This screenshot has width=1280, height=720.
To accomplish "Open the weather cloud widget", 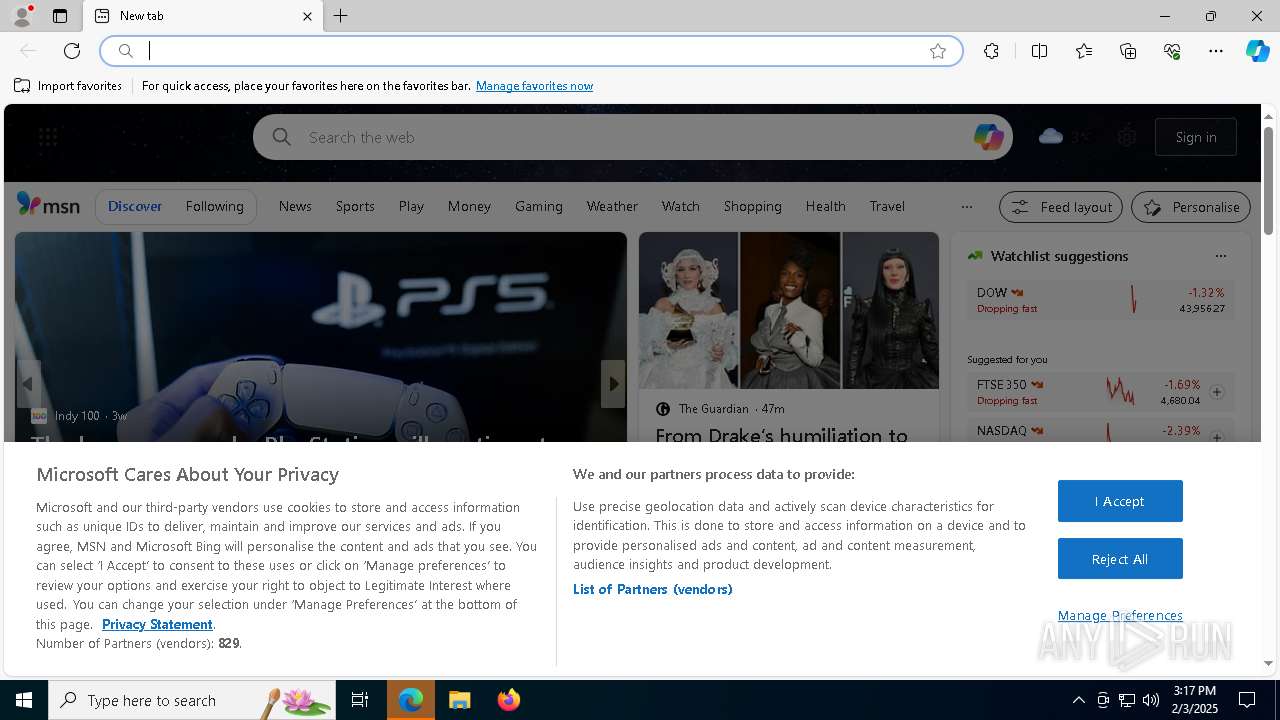I will tap(1063, 136).
